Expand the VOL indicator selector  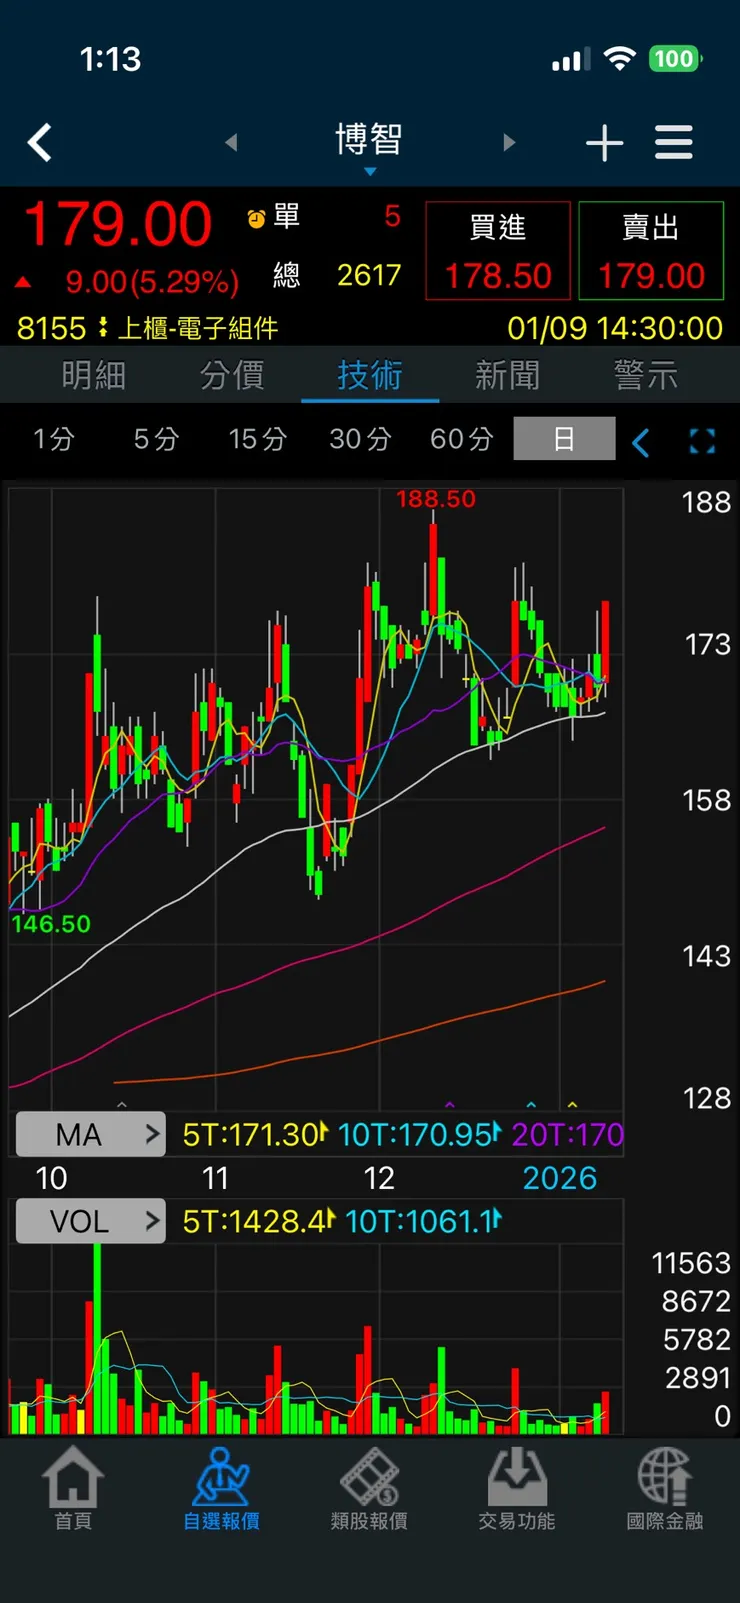[90, 1221]
